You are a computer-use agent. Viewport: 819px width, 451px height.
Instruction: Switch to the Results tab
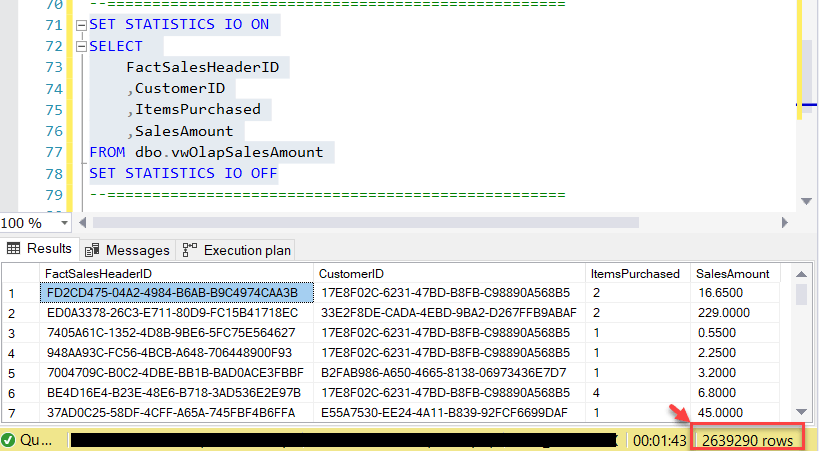pos(40,249)
